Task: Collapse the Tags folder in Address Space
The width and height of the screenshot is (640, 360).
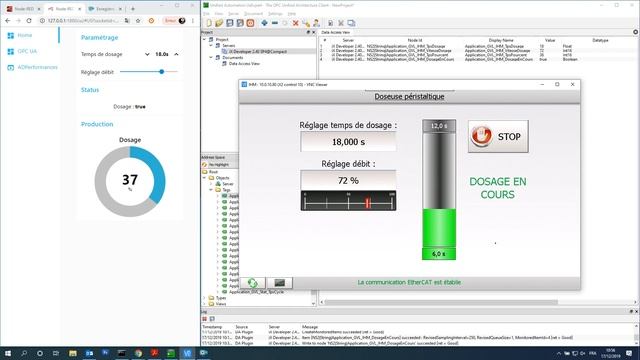Action: 211,190
